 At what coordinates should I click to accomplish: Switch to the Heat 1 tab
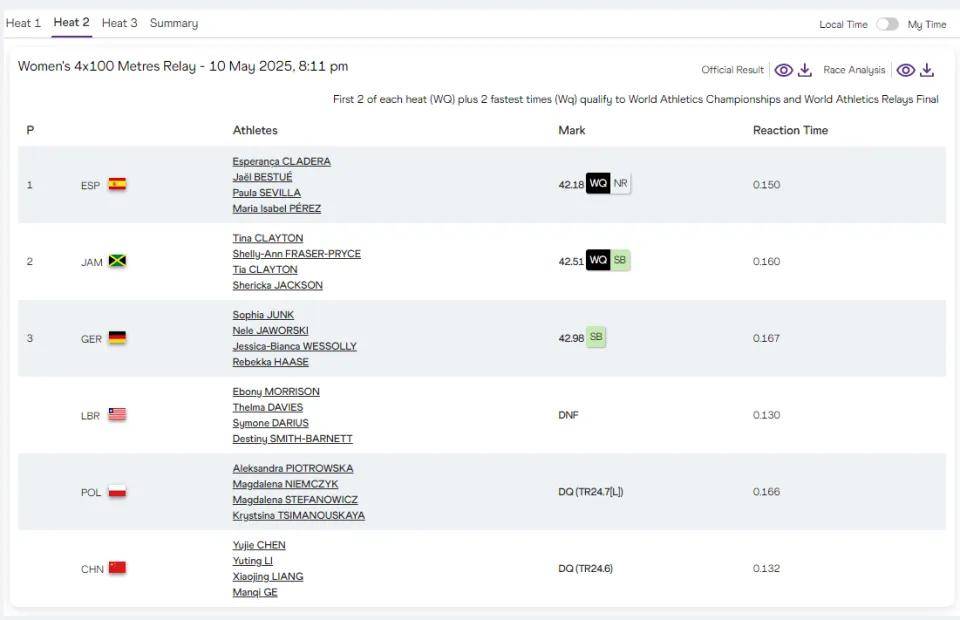[23, 23]
